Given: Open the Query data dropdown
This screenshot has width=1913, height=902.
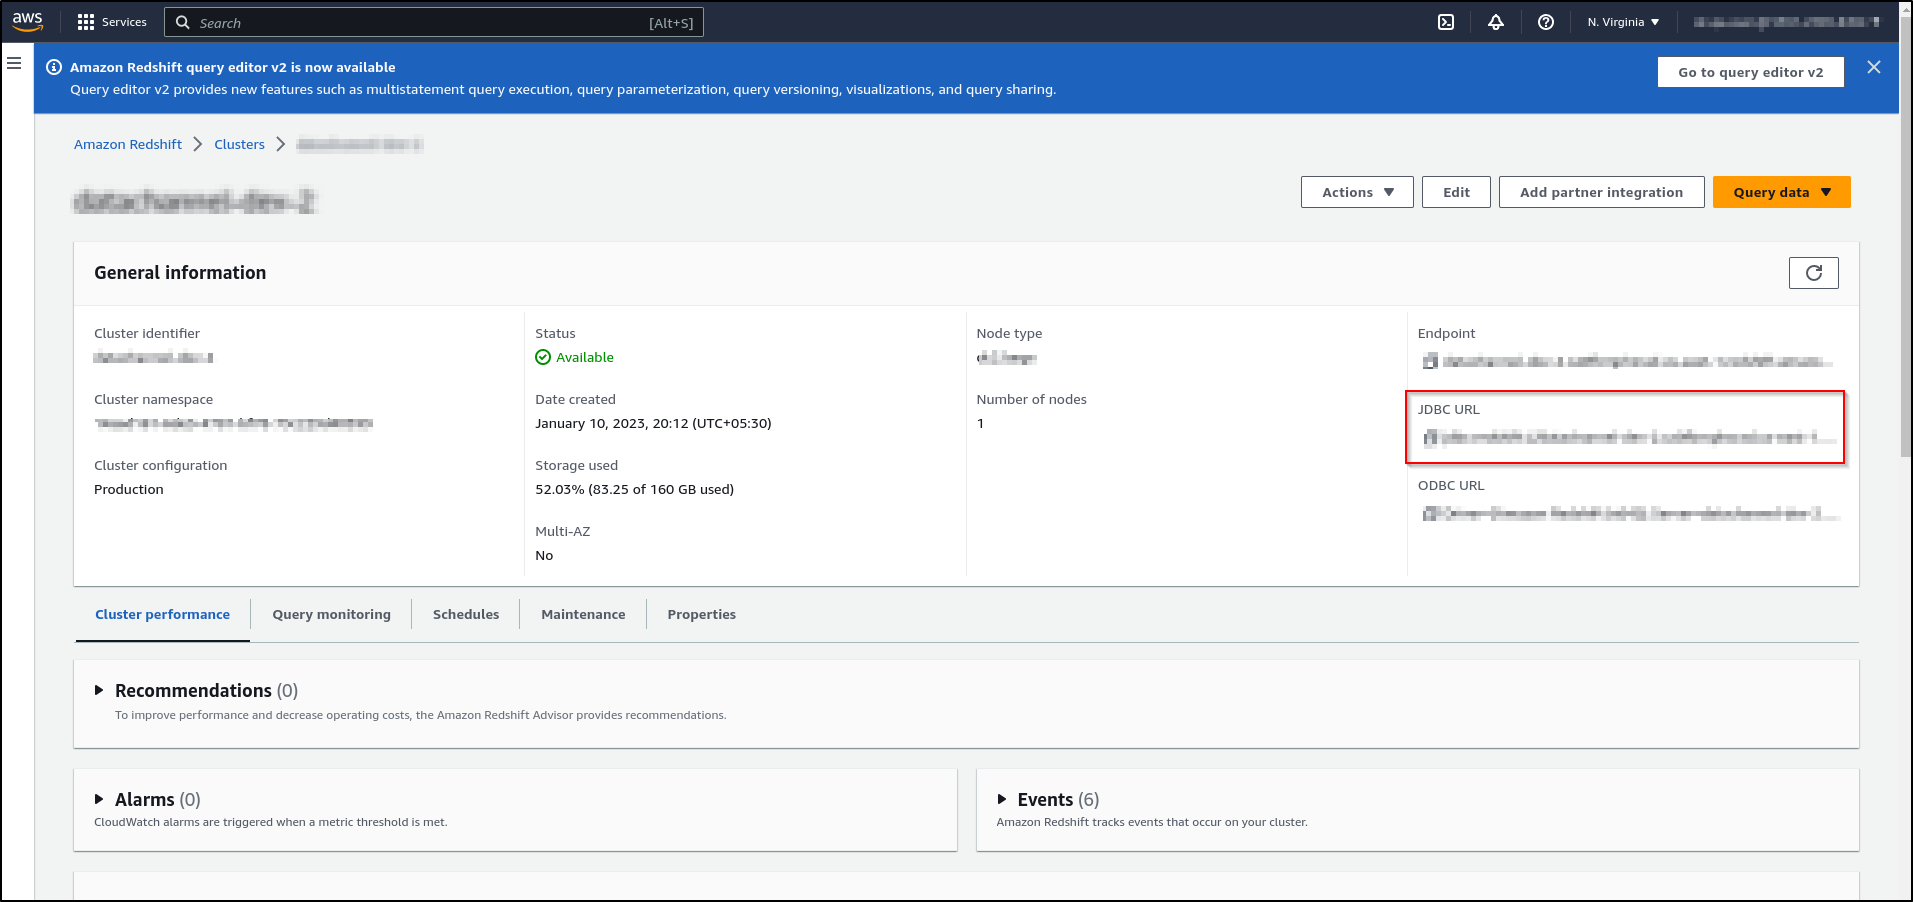Looking at the screenshot, I should [x=1782, y=192].
